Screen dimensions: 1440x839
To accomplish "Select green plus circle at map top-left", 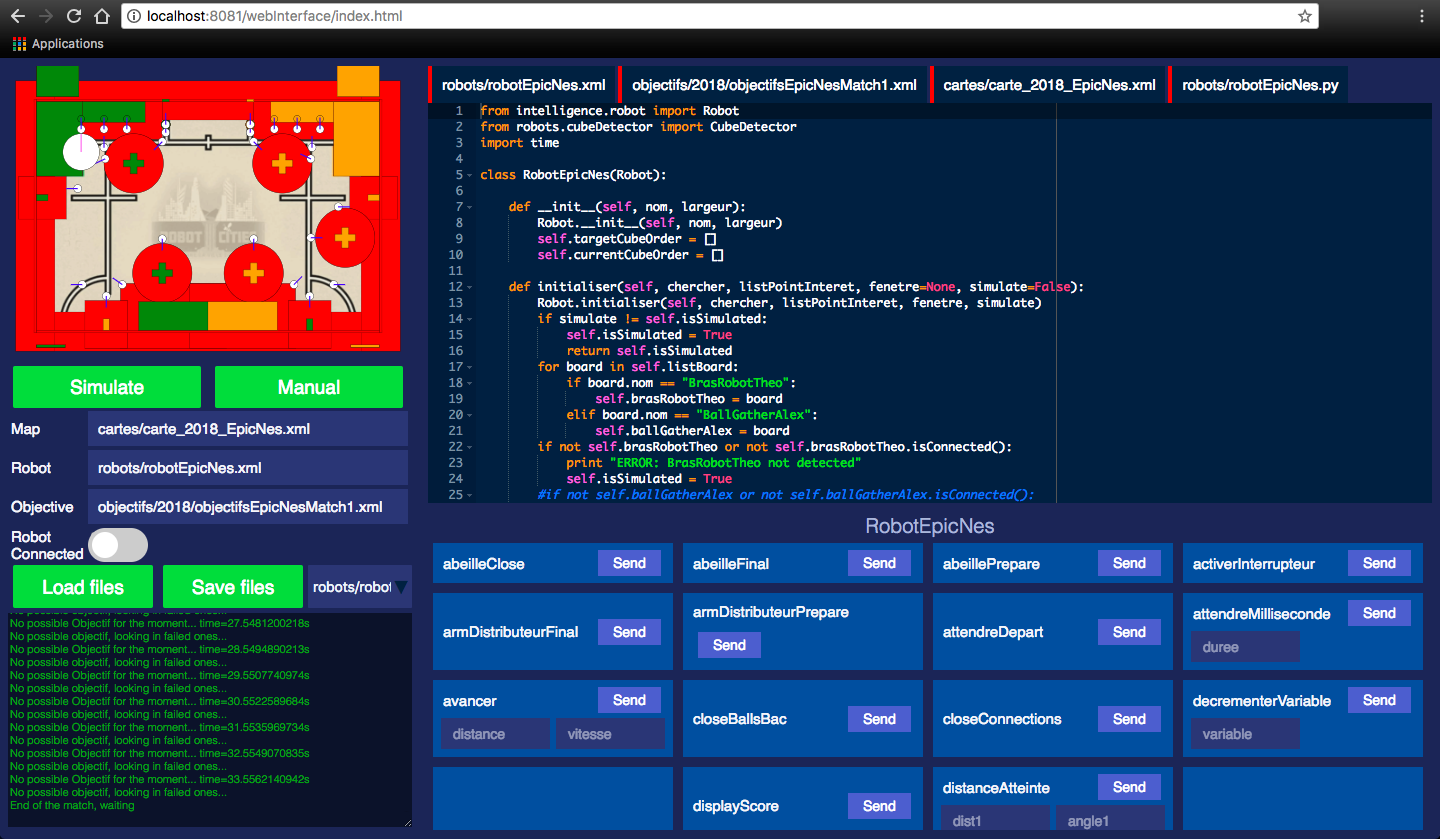I will point(133,163).
